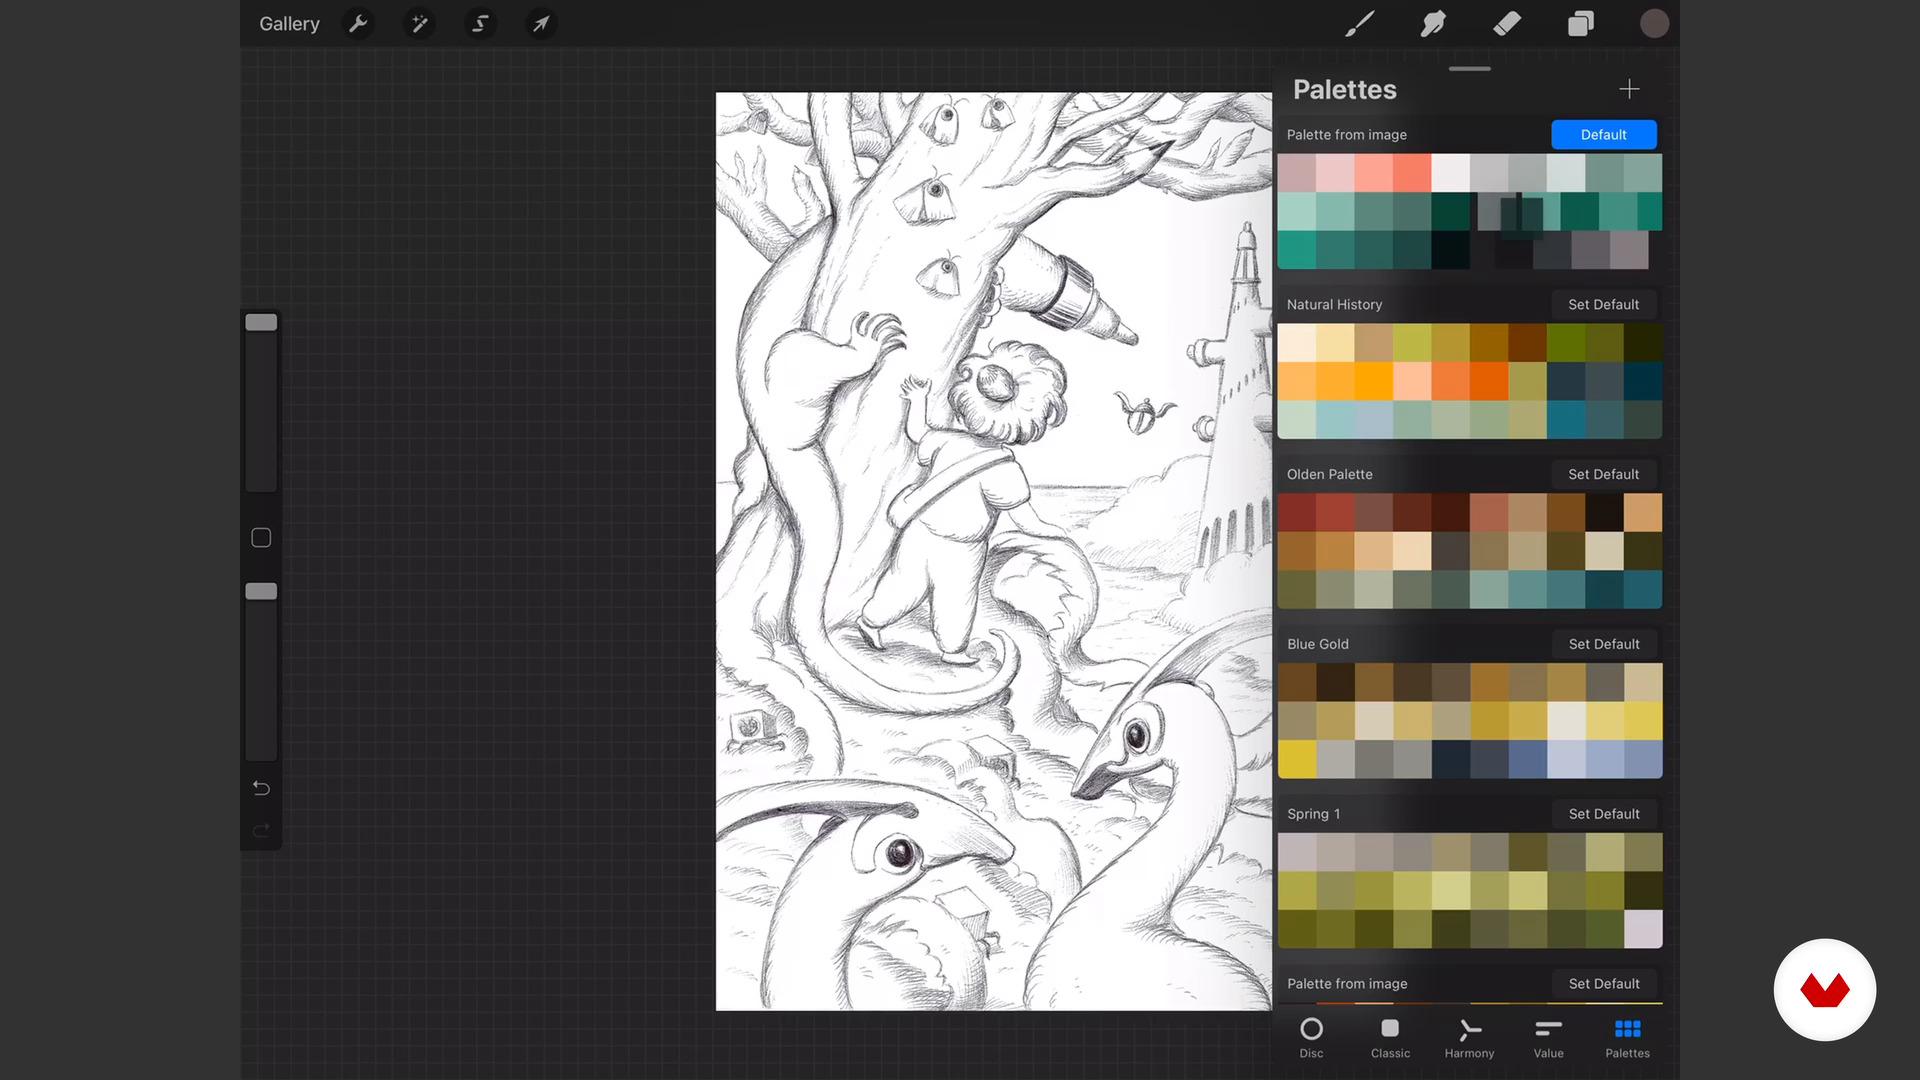1920x1080 pixels.
Task: Click the blue Default button
Action: click(1603, 134)
